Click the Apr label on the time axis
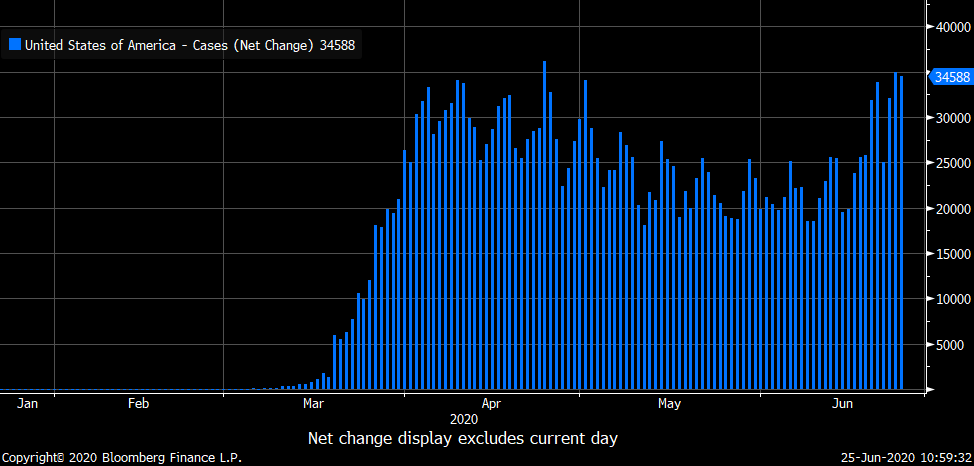 (x=491, y=404)
